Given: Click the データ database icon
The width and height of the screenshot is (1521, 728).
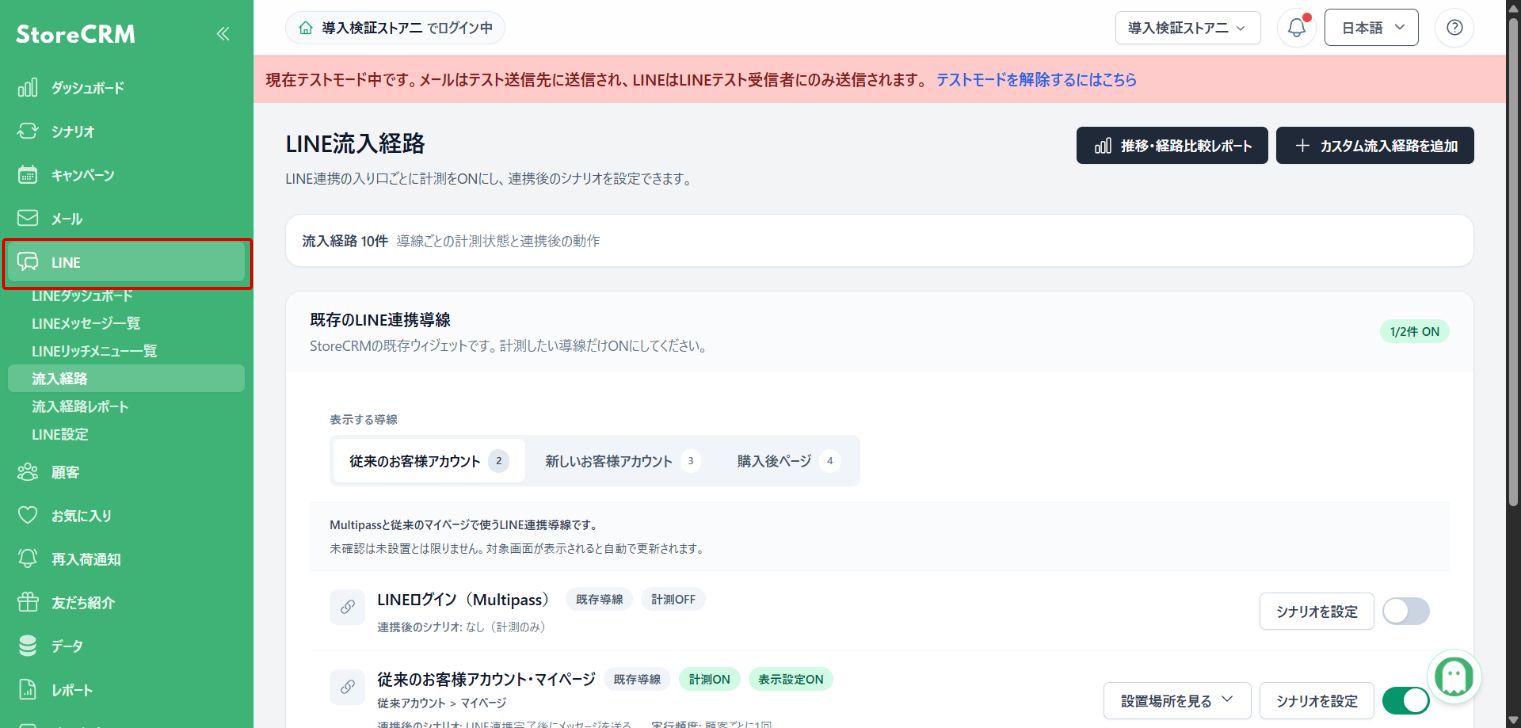Looking at the screenshot, I should coord(28,646).
